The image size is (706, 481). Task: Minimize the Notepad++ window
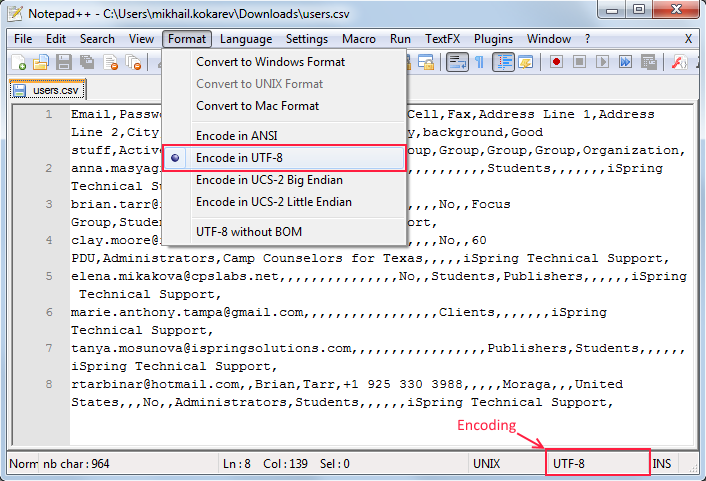(x=612, y=9)
